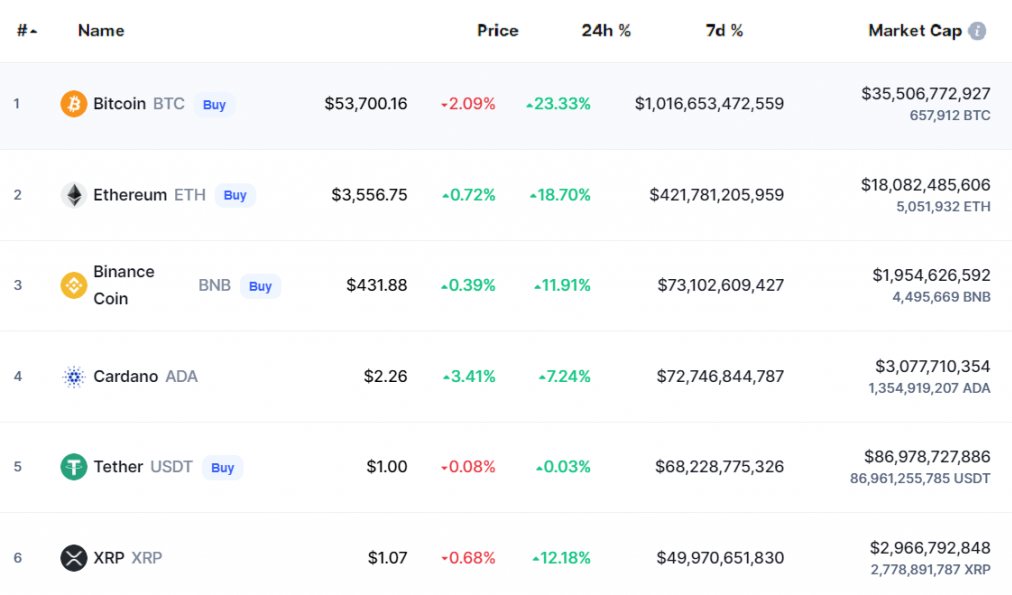Click the value $49,970,651,830
Image resolution: width=1012 pixels, height=595 pixels.
click(720, 558)
